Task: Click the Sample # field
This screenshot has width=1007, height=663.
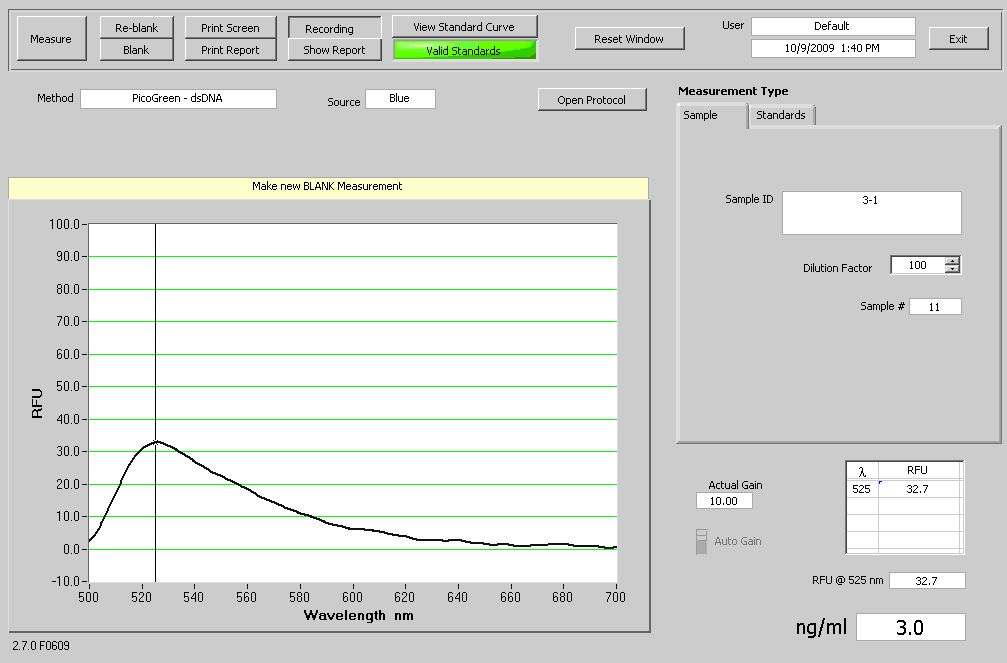Action: (x=935, y=306)
